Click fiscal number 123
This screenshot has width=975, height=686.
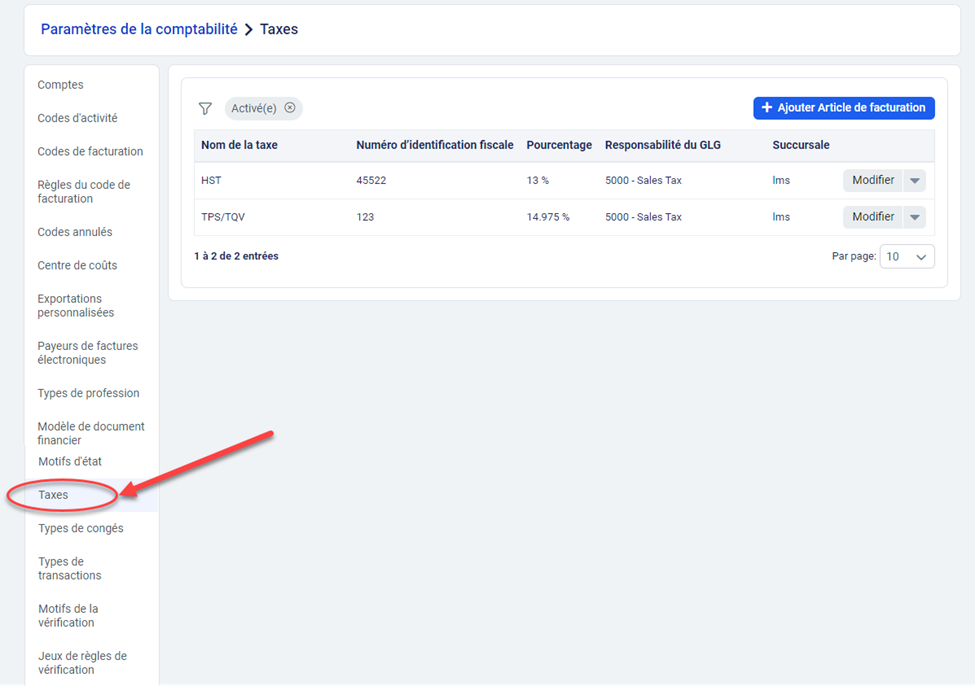click(365, 217)
